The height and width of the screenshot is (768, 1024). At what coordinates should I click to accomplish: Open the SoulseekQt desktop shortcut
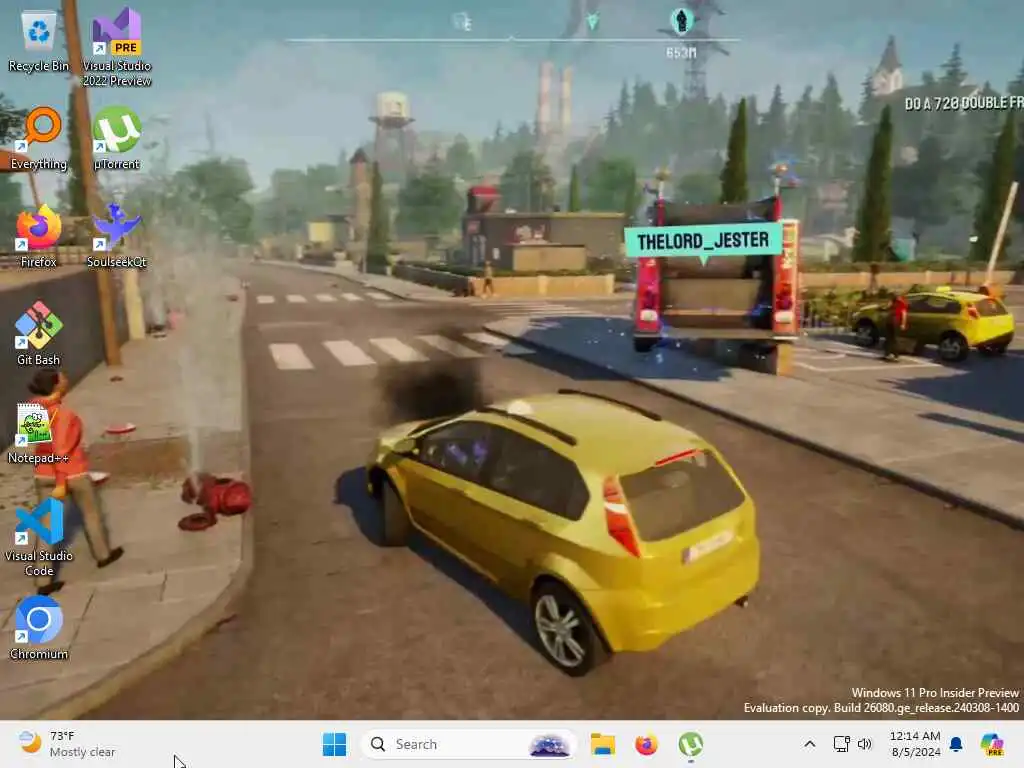click(117, 236)
